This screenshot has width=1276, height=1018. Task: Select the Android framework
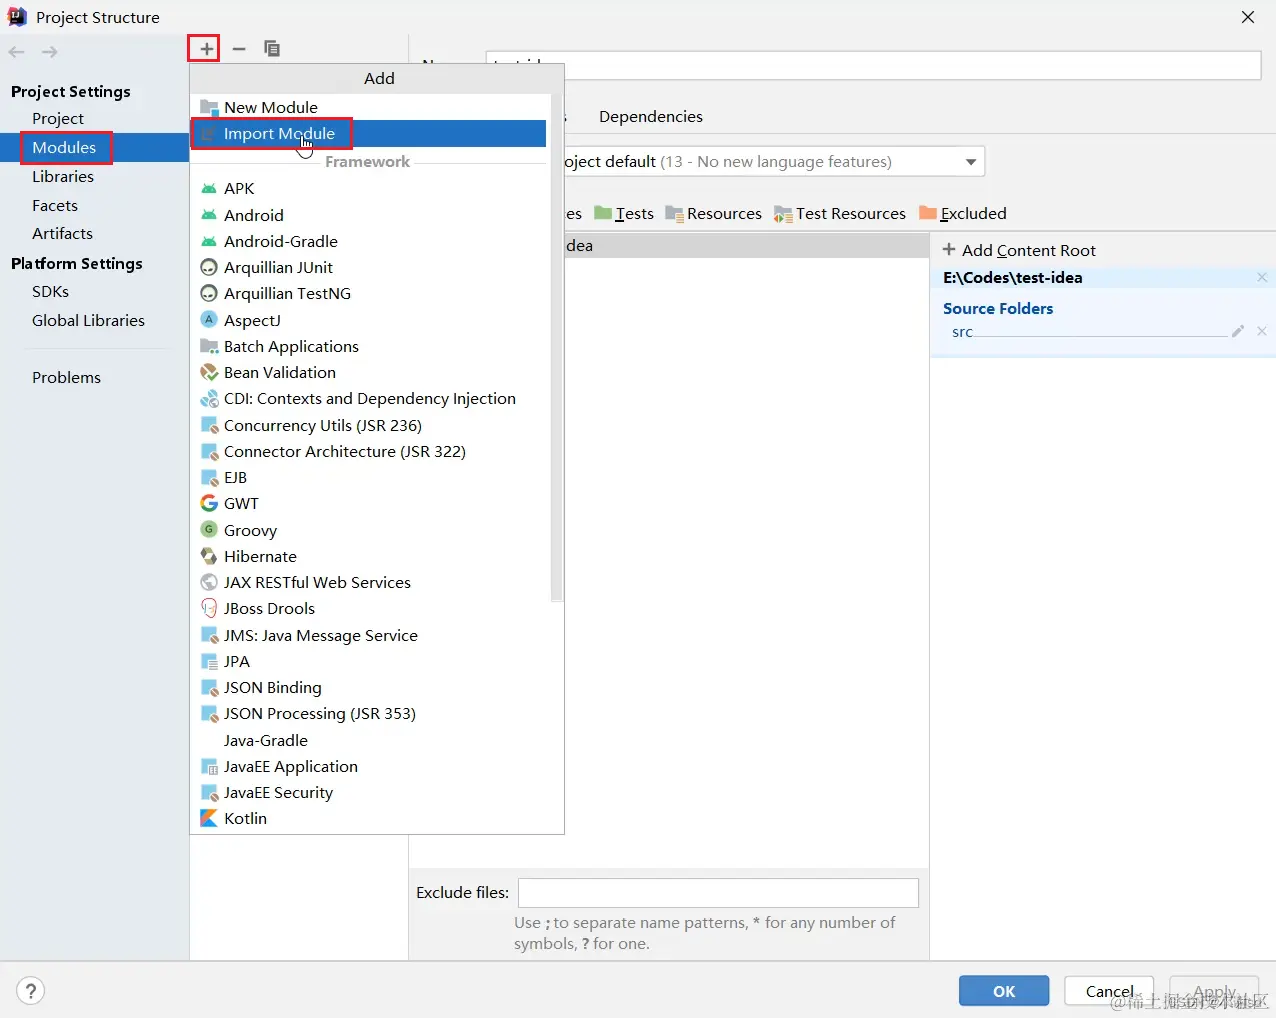(368, 215)
